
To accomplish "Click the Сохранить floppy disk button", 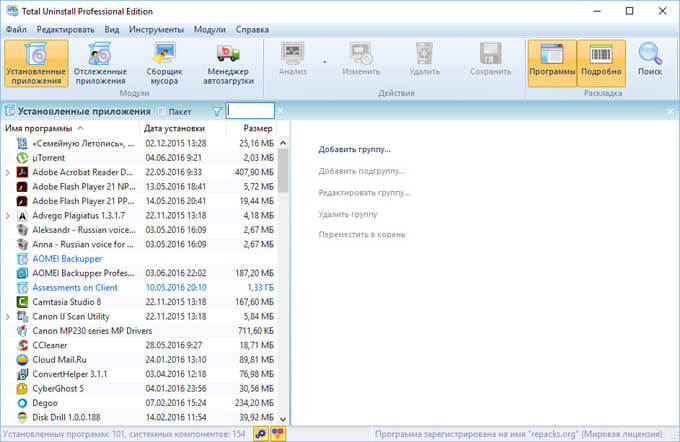I will [490, 59].
